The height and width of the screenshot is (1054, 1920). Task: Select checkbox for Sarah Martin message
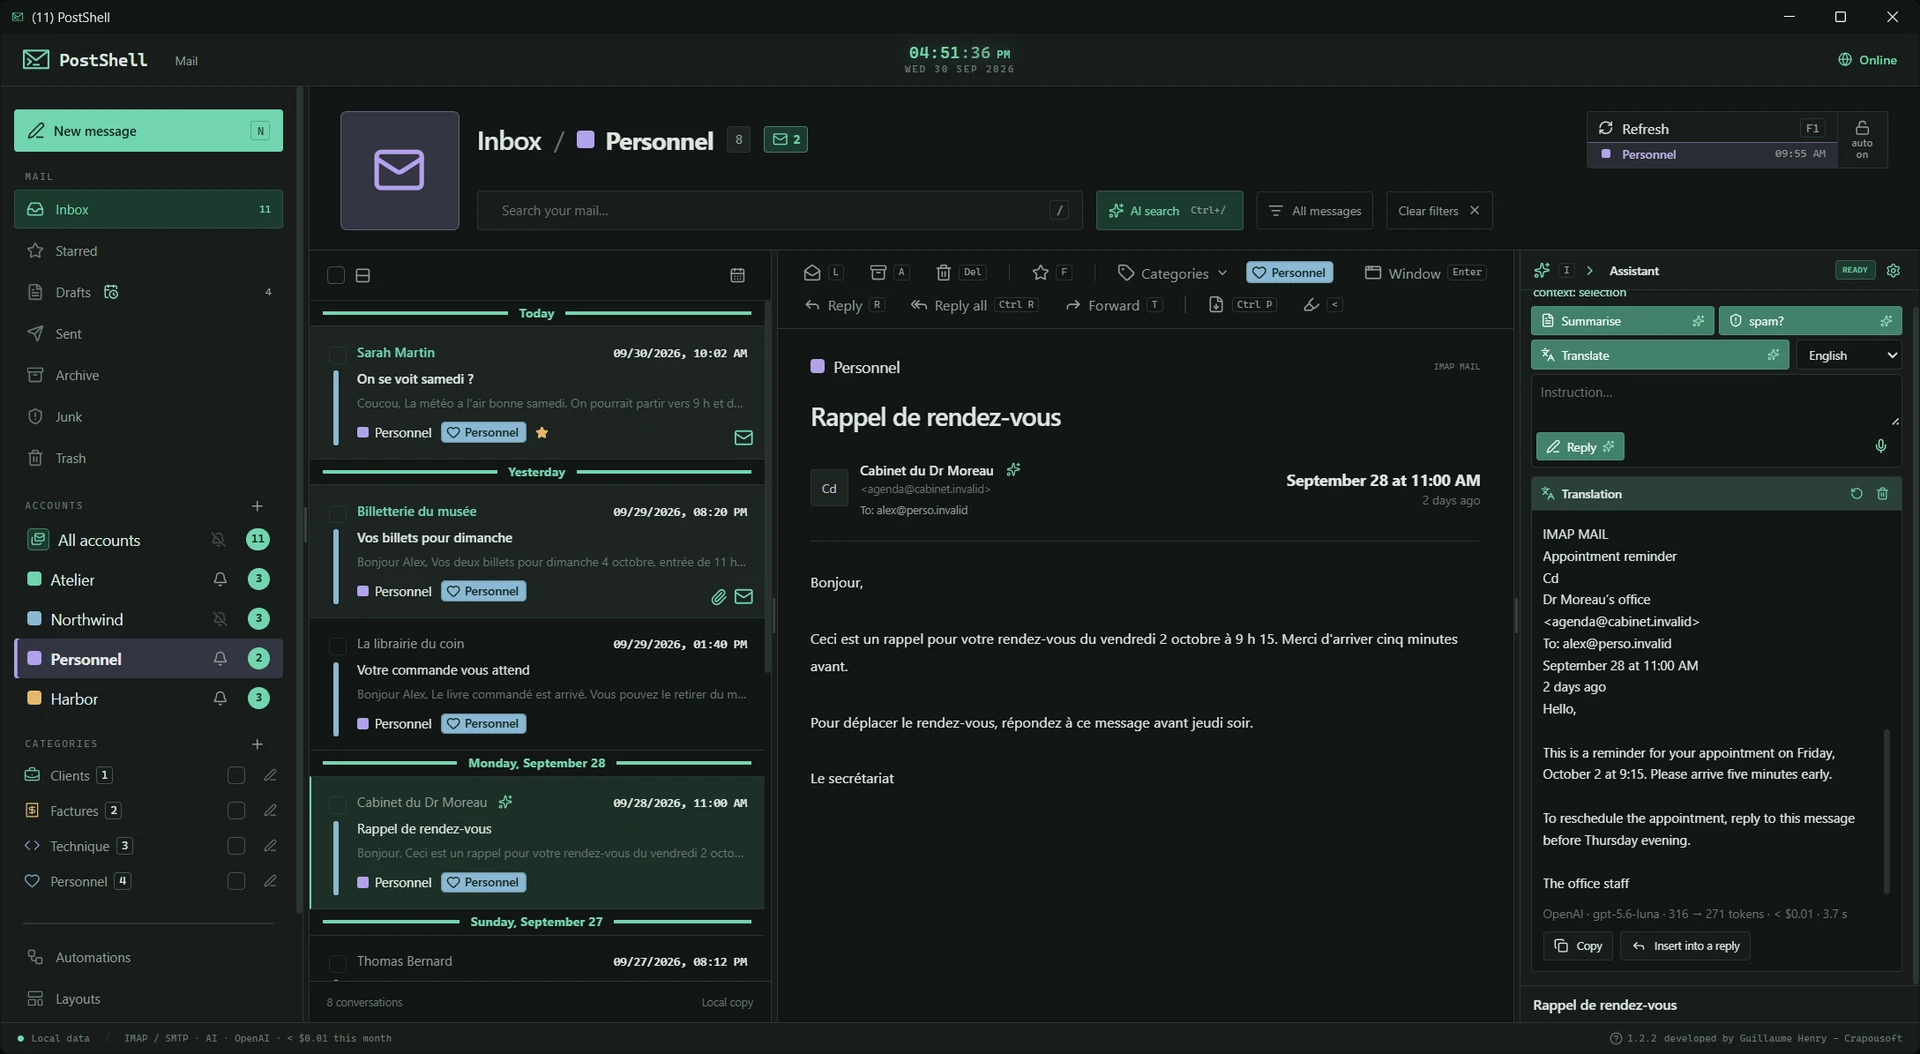(337, 354)
